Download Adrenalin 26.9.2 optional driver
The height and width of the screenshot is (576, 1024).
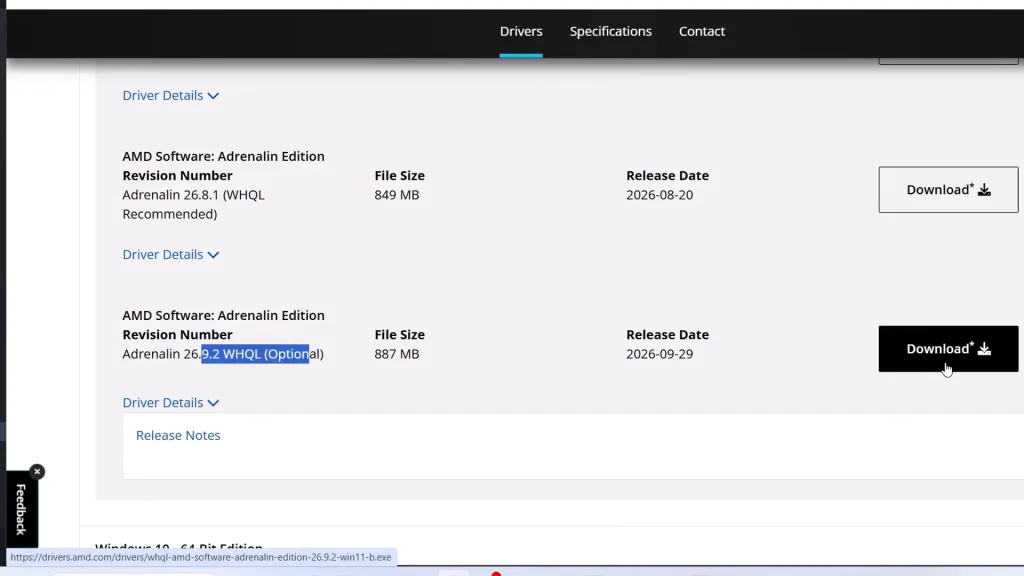click(x=948, y=349)
